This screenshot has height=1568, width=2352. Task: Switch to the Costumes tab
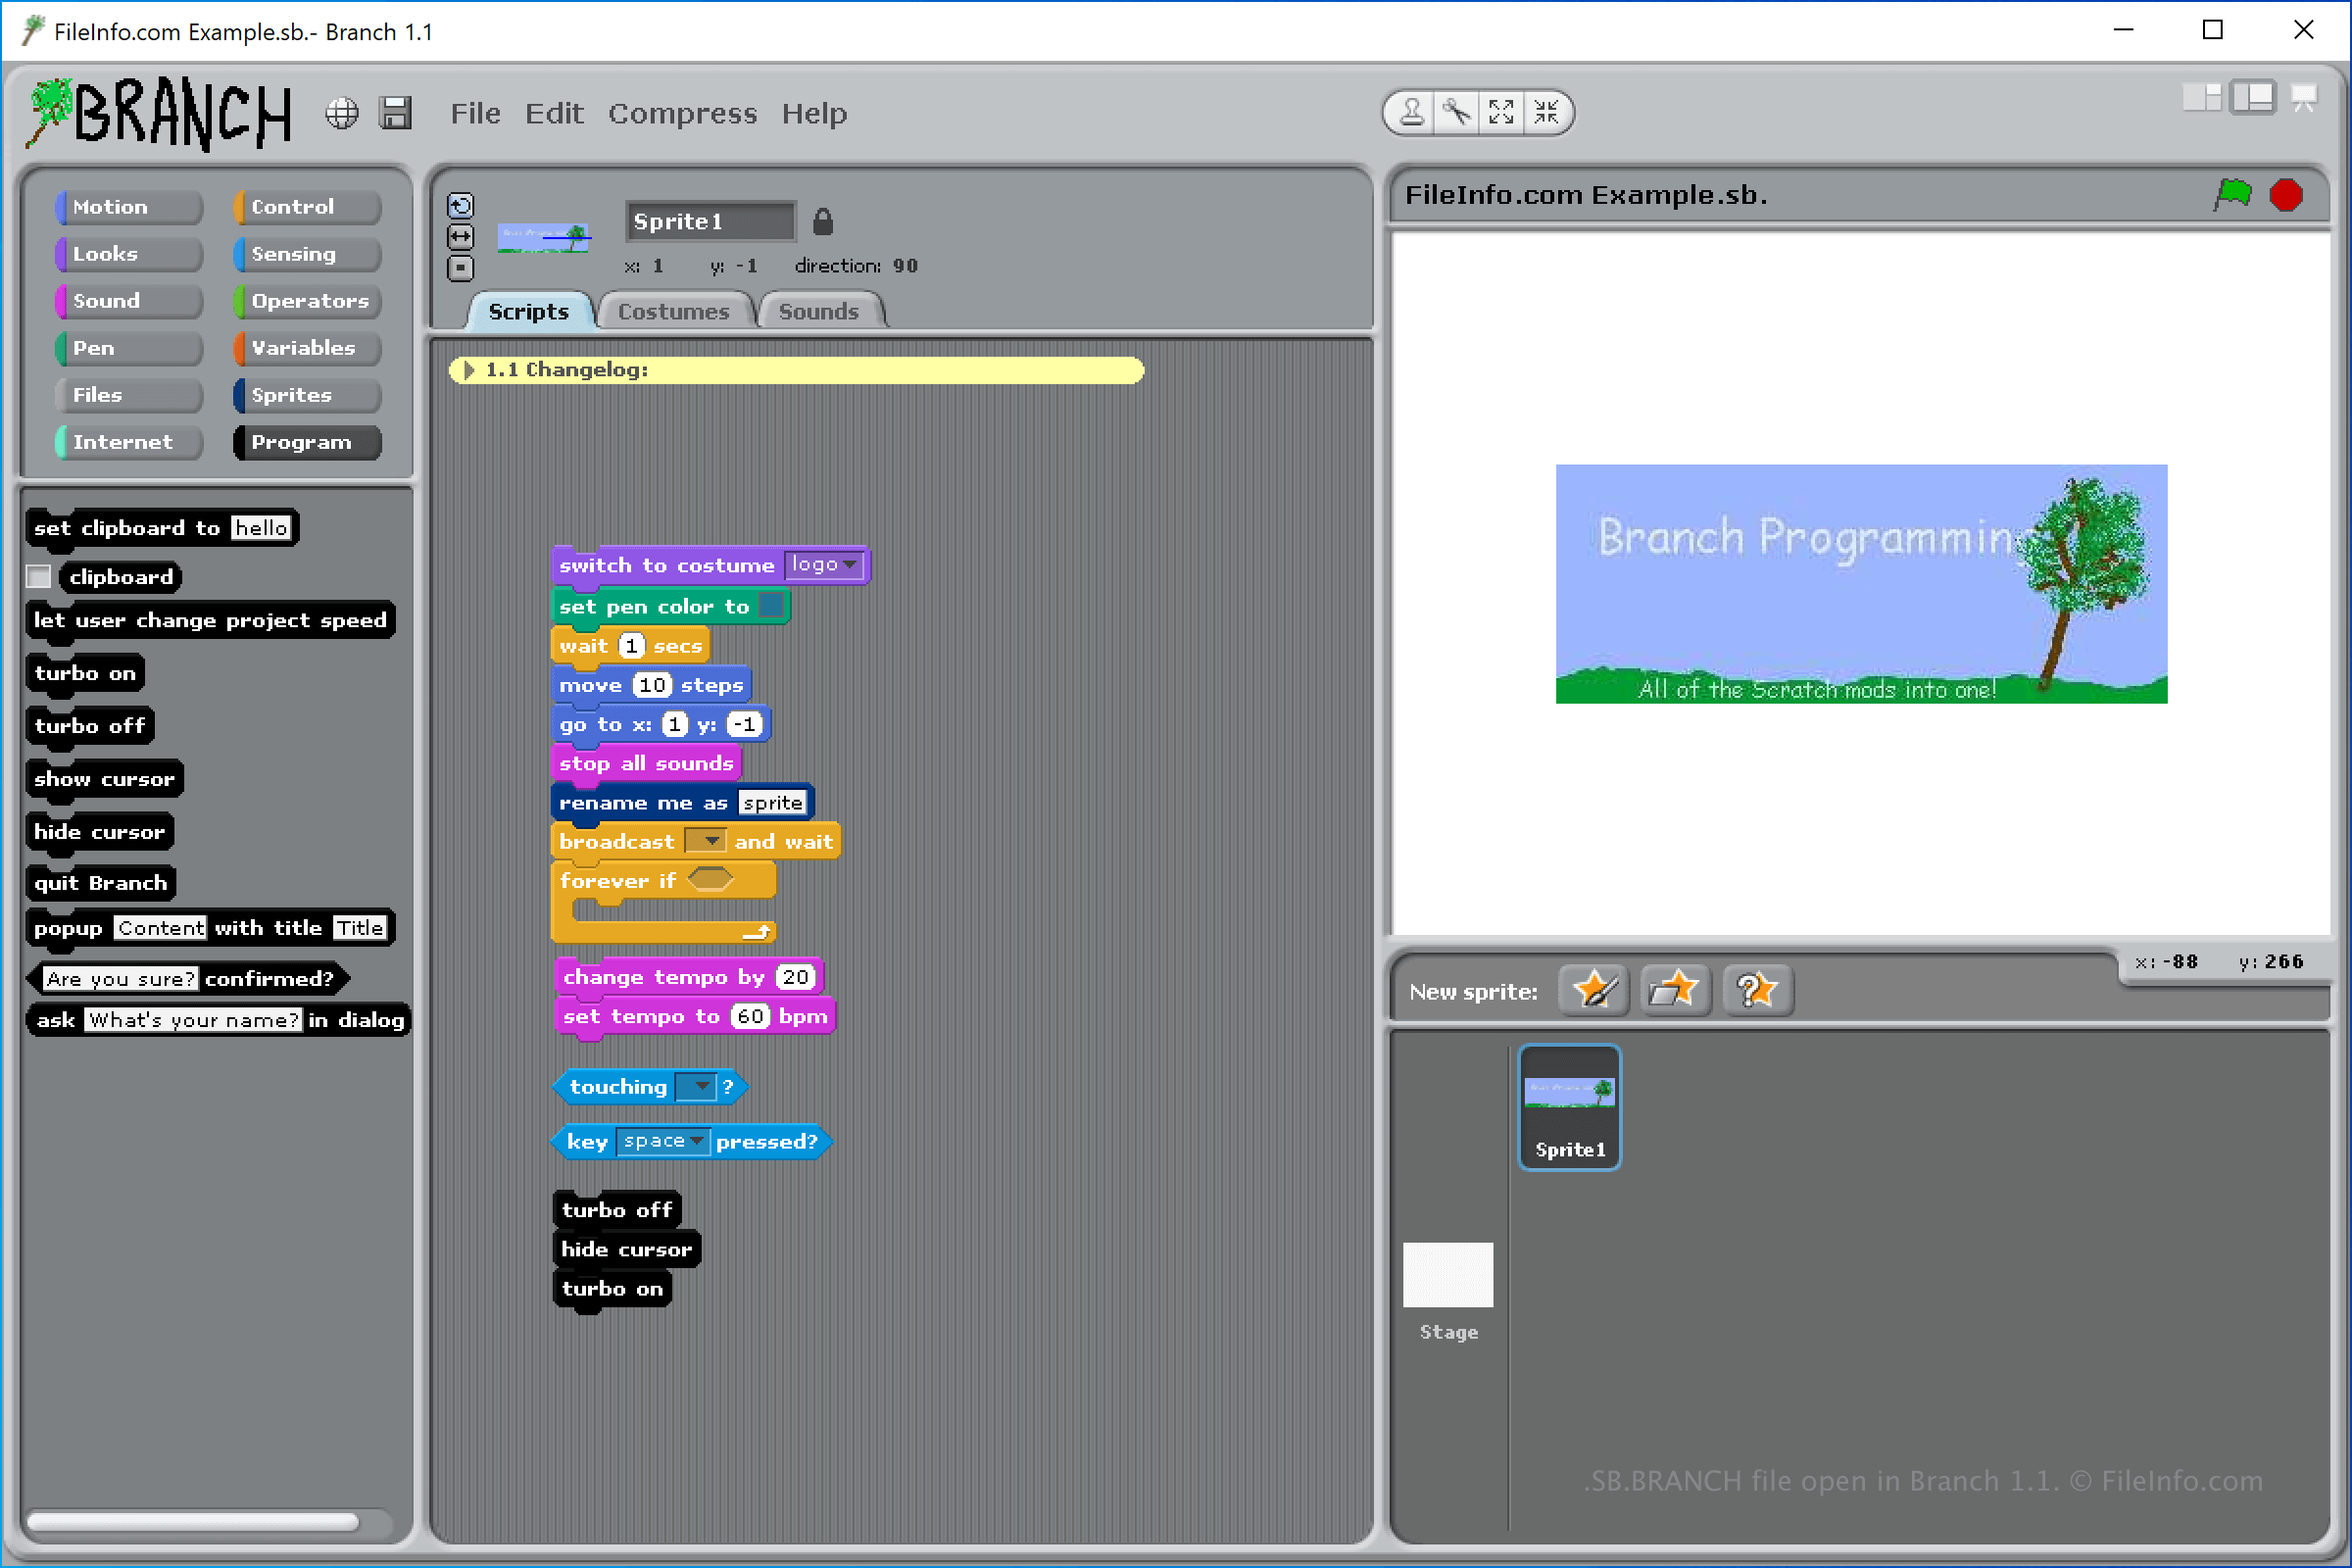pyautogui.click(x=673, y=312)
